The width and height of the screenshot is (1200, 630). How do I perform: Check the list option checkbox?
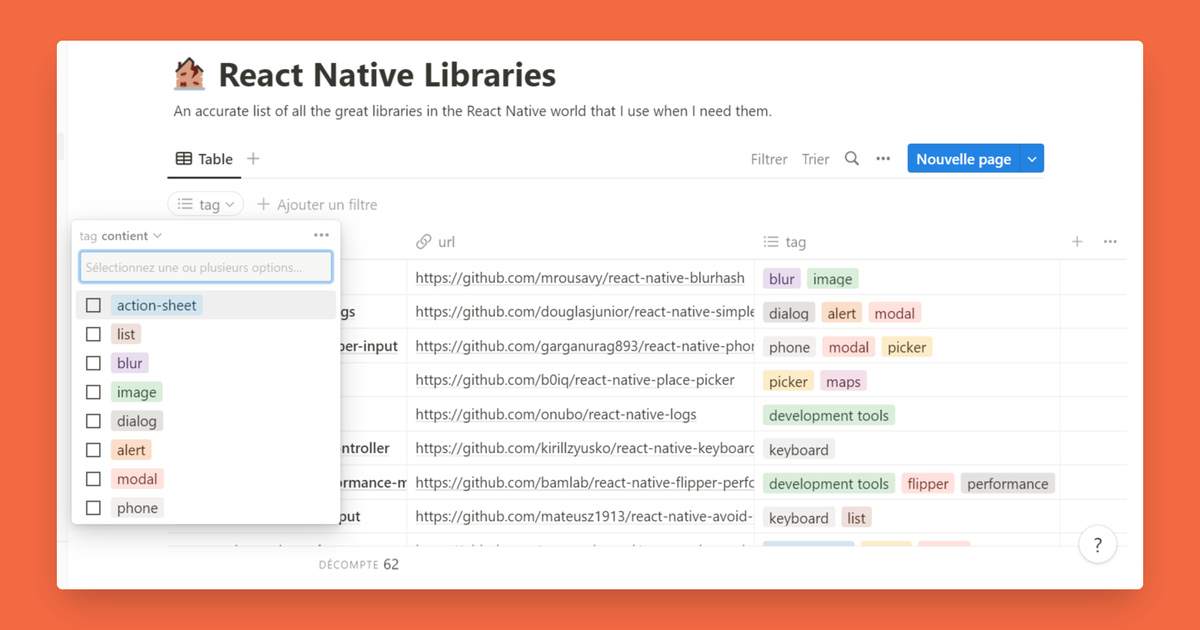(93, 334)
